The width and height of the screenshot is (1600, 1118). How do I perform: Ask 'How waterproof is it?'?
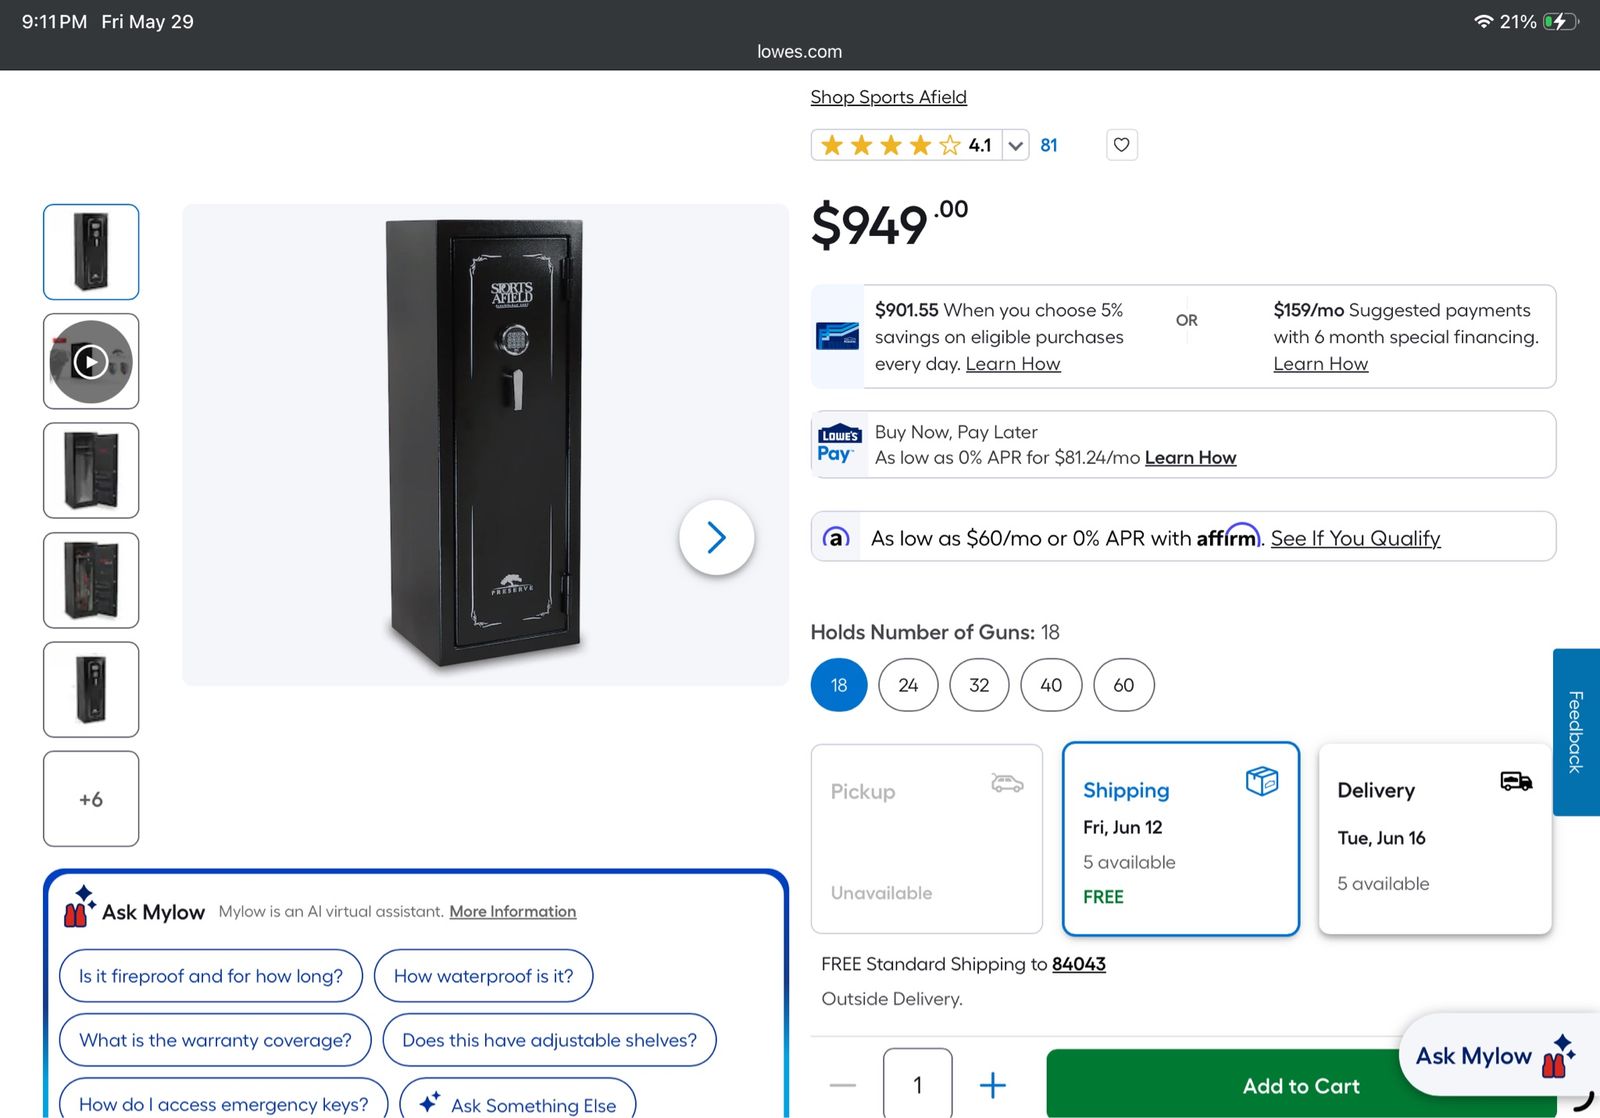[483, 976]
